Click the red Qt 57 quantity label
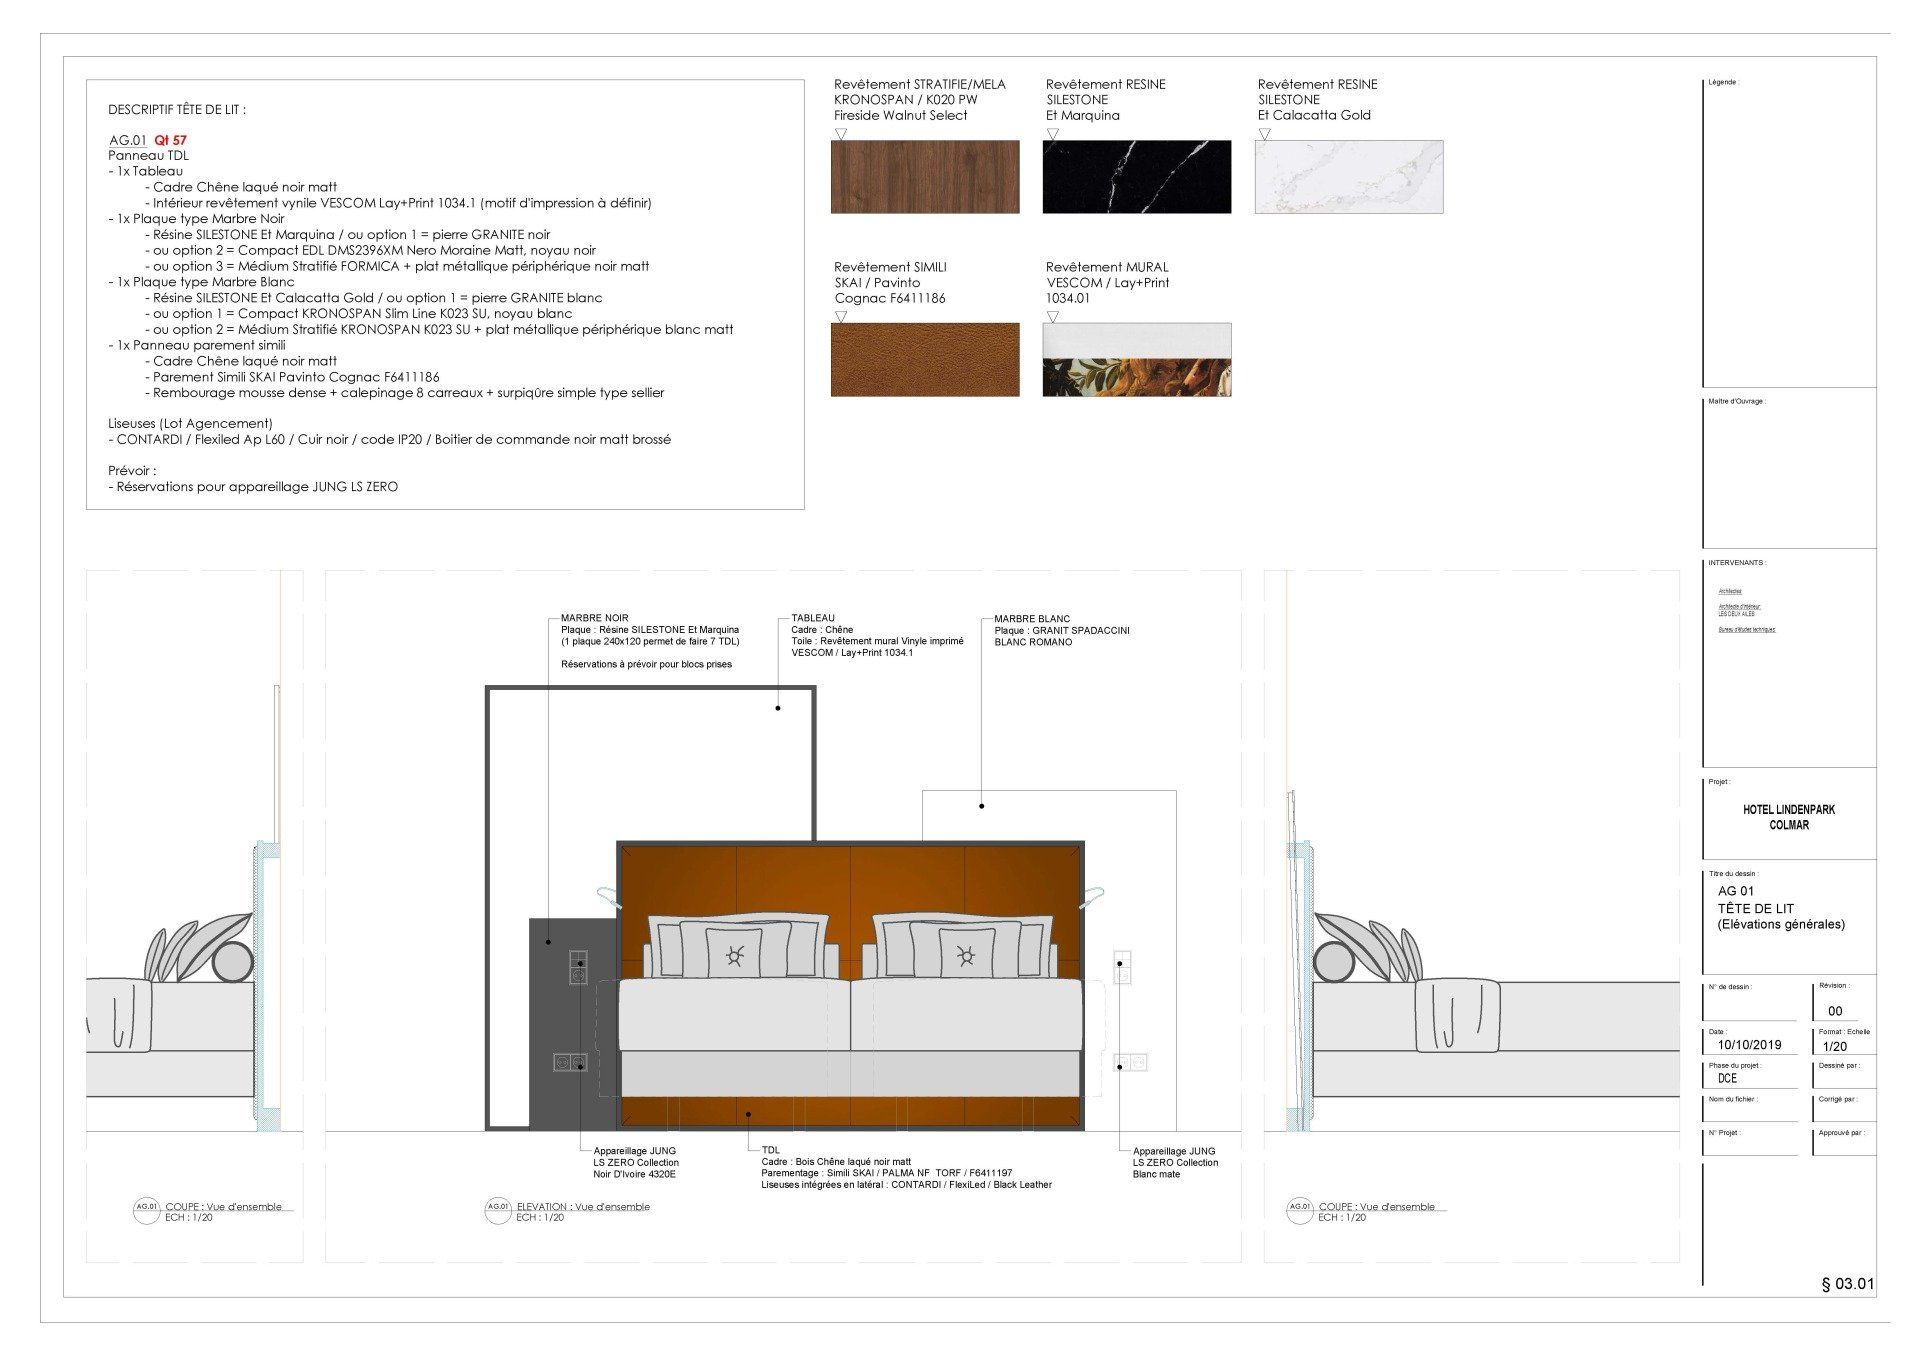This screenshot has height=1357, width=1920. click(170, 141)
